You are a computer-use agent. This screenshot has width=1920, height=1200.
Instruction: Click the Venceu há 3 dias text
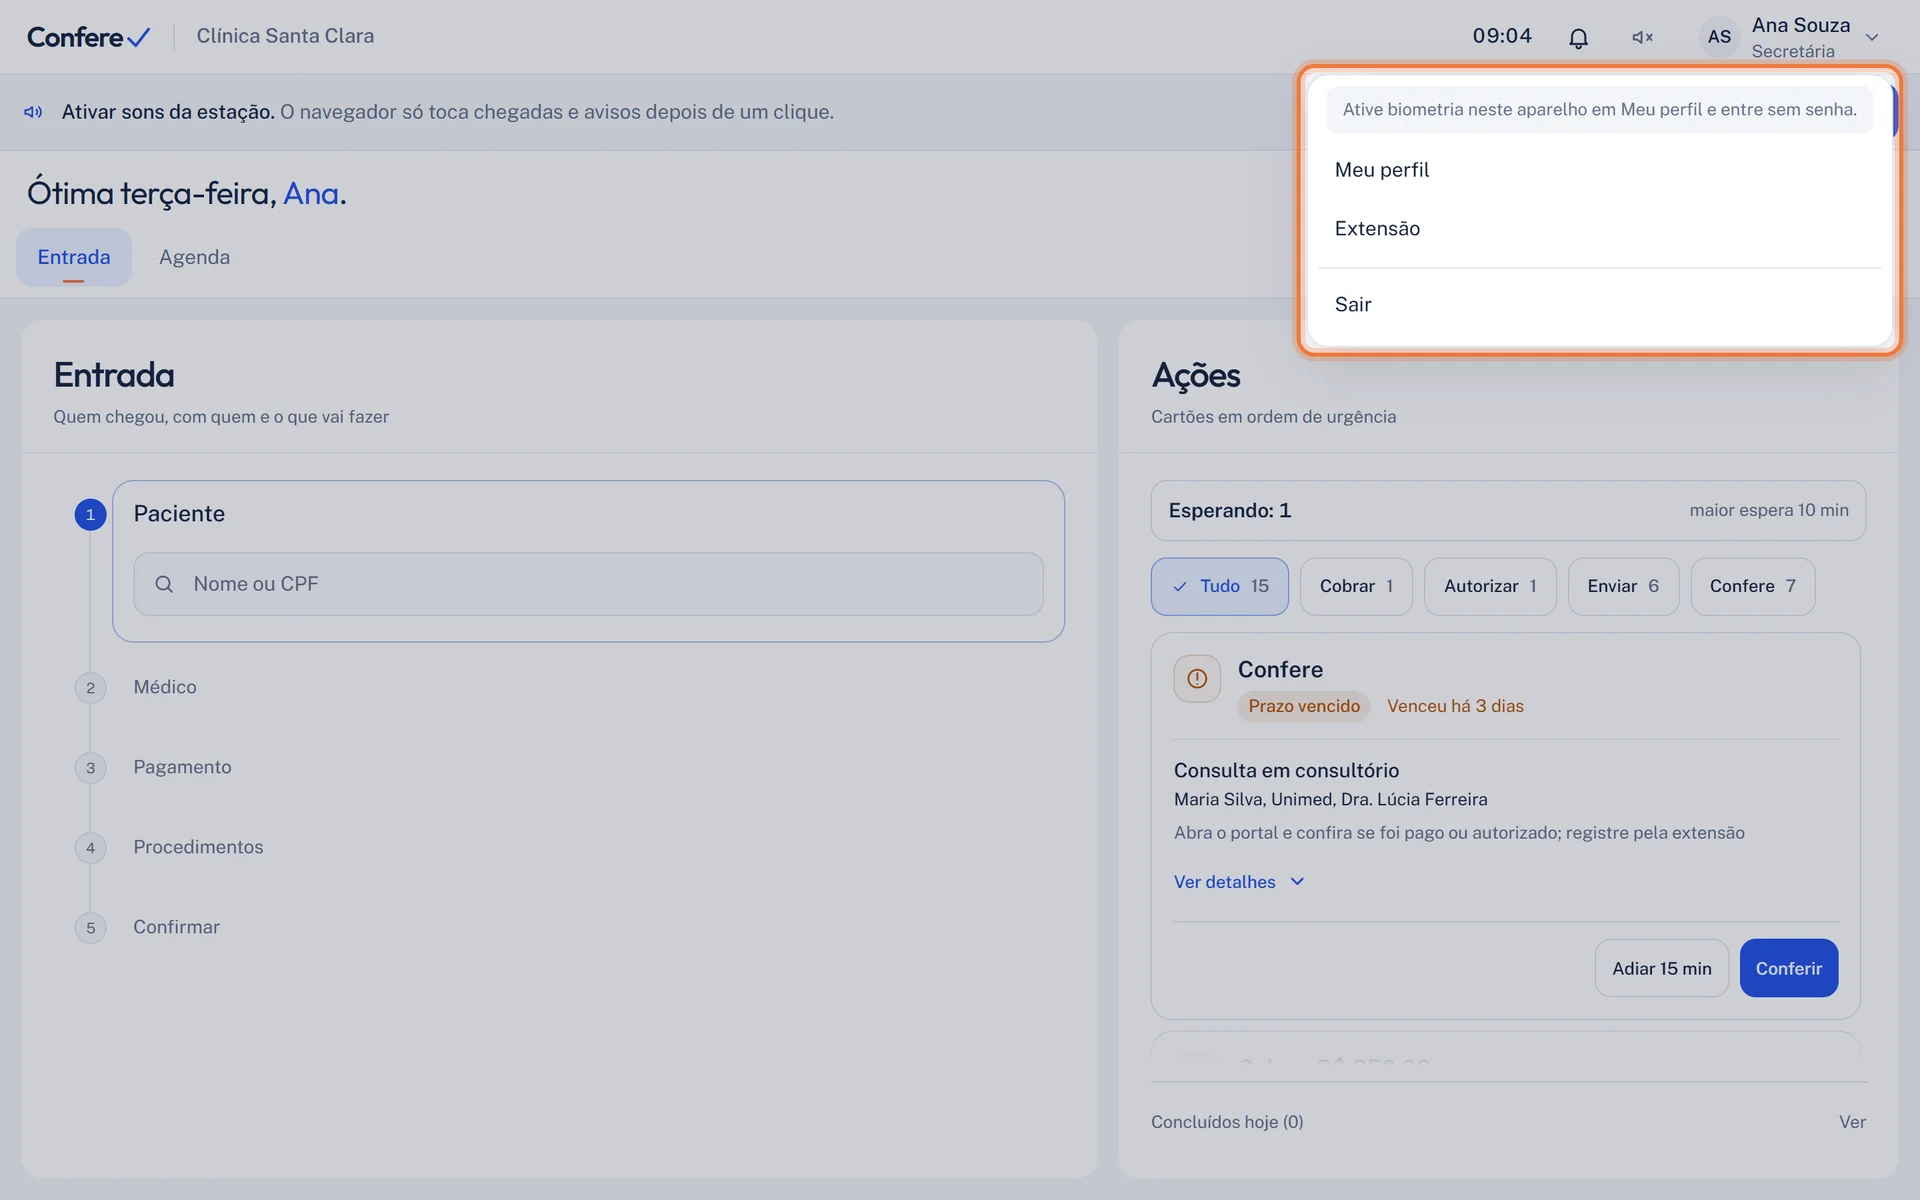1455,706
